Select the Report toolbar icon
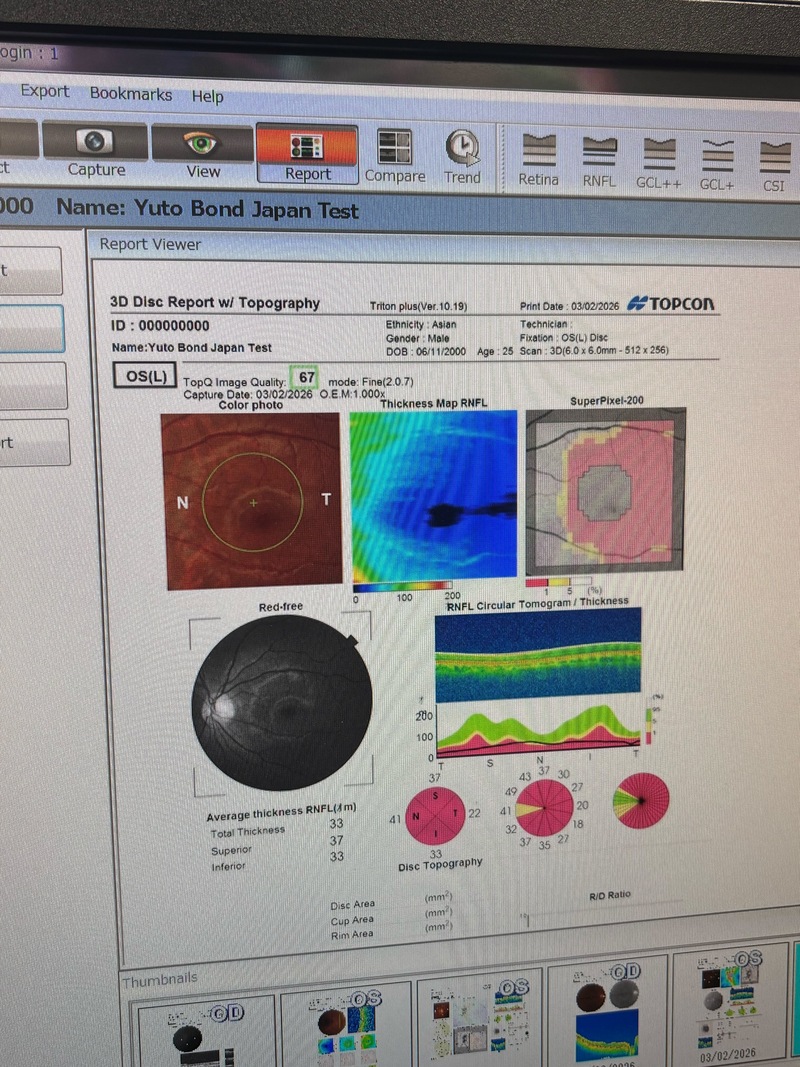The height and width of the screenshot is (1067, 800). tap(307, 148)
